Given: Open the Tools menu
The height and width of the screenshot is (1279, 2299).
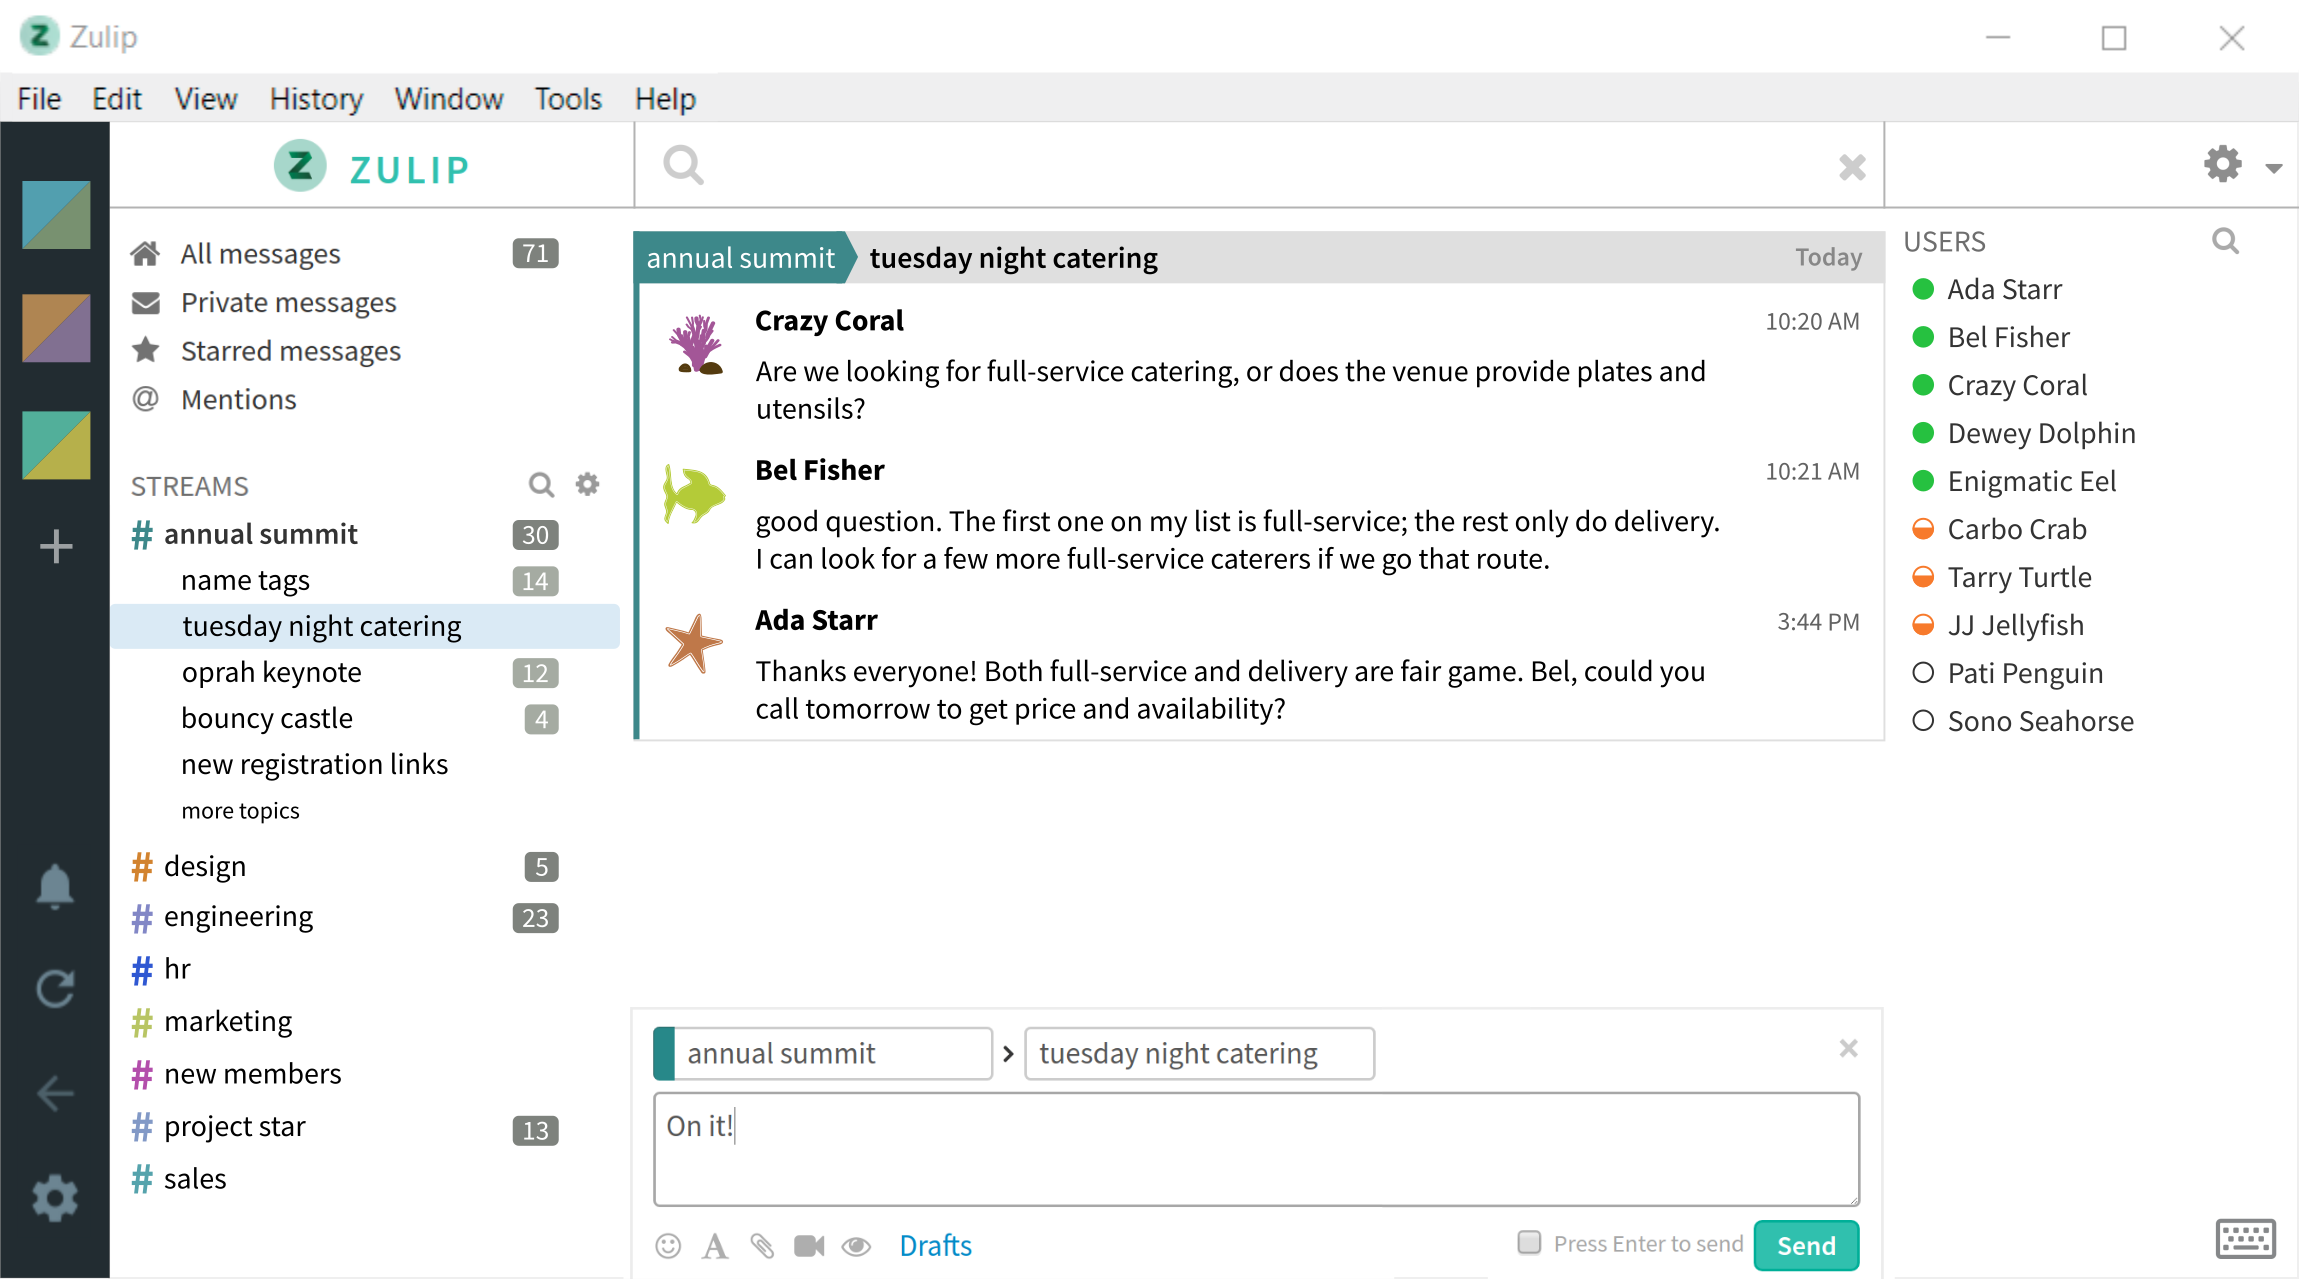Looking at the screenshot, I should tap(568, 99).
